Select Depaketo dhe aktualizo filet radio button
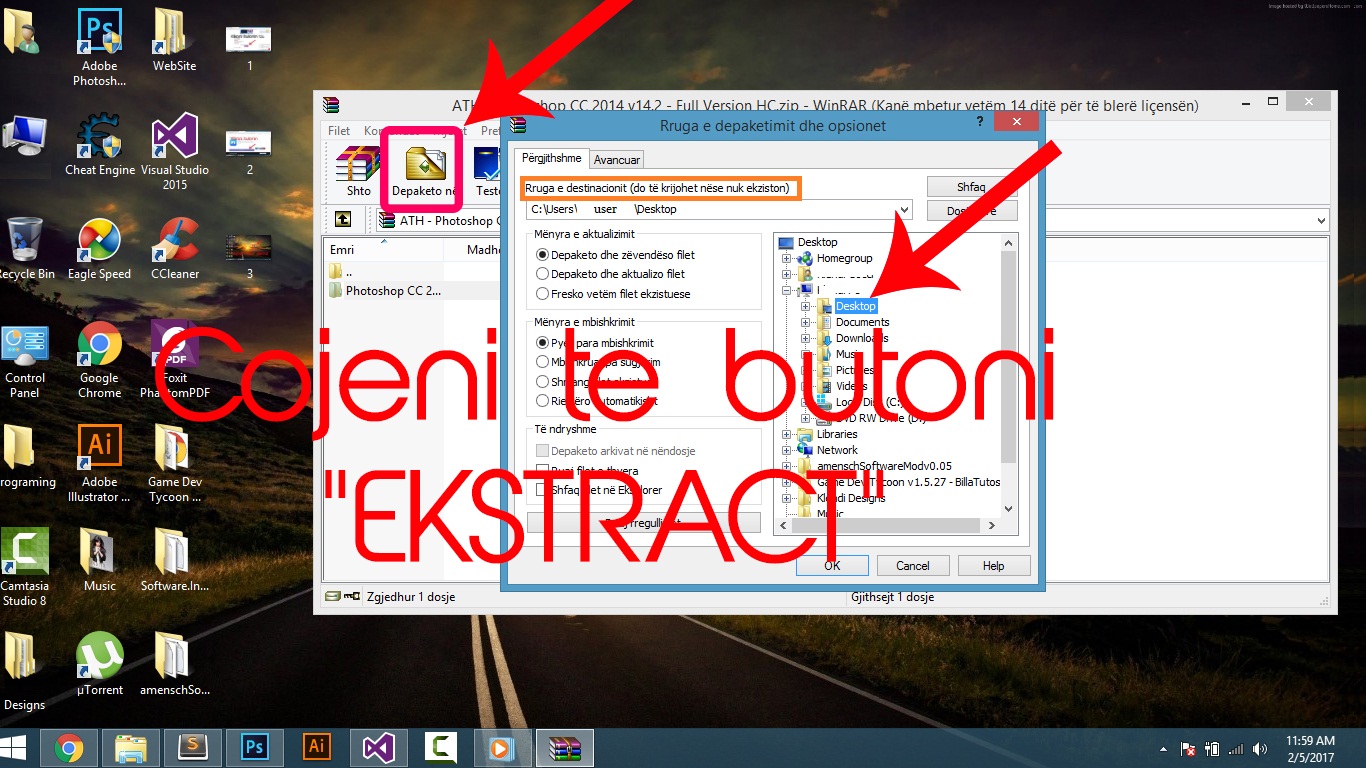 click(x=542, y=274)
